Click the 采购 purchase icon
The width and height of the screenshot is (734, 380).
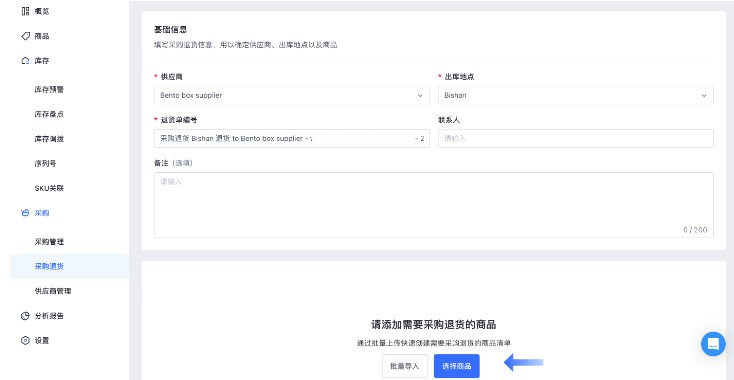[x=25, y=213]
